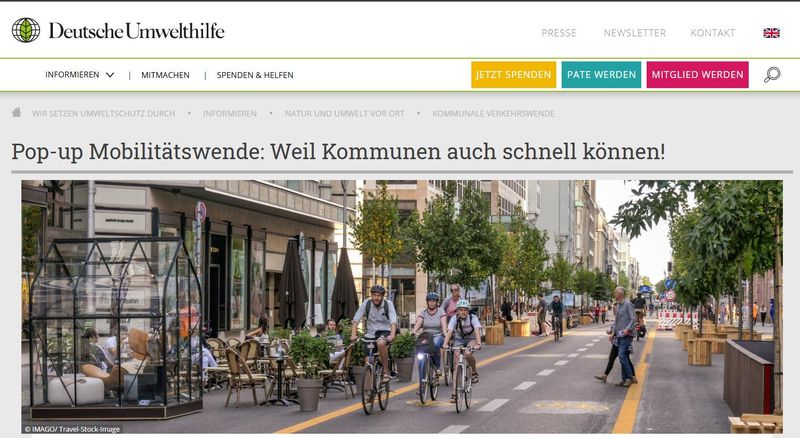Switch language via the UK flag icon
The width and height of the screenshot is (800, 438).
771,33
